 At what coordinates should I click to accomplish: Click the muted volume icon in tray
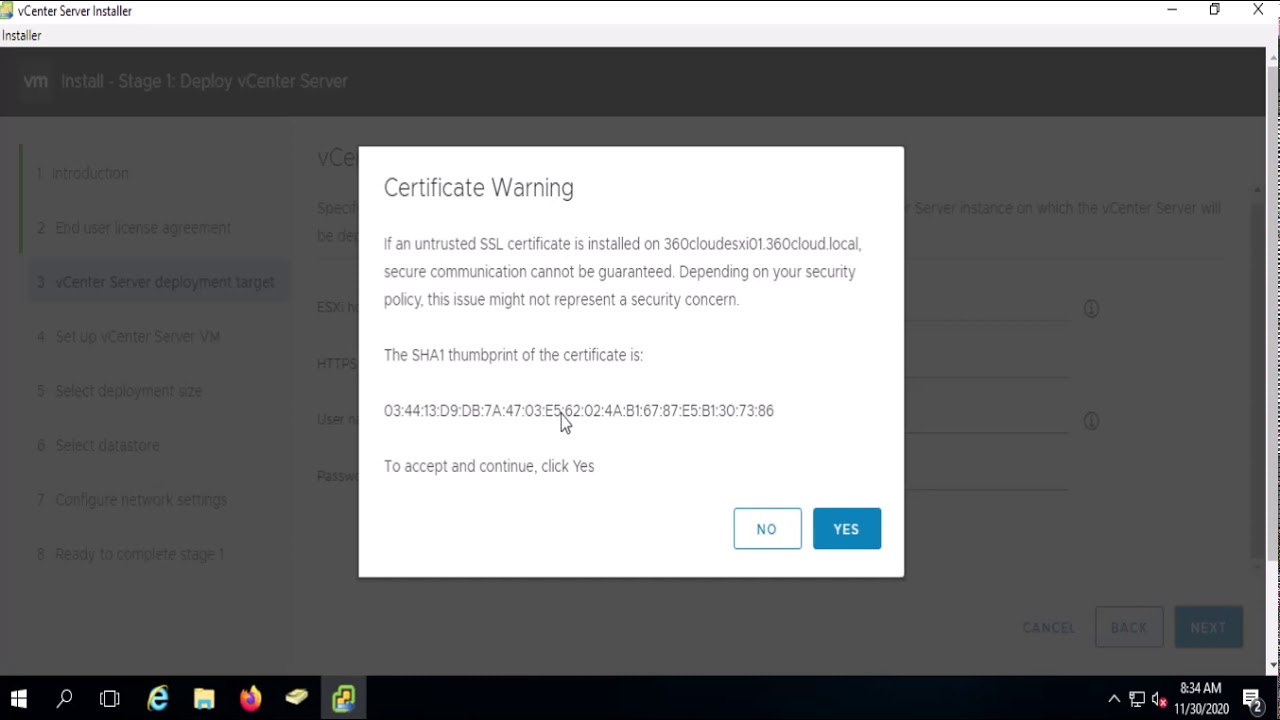click(x=1160, y=699)
